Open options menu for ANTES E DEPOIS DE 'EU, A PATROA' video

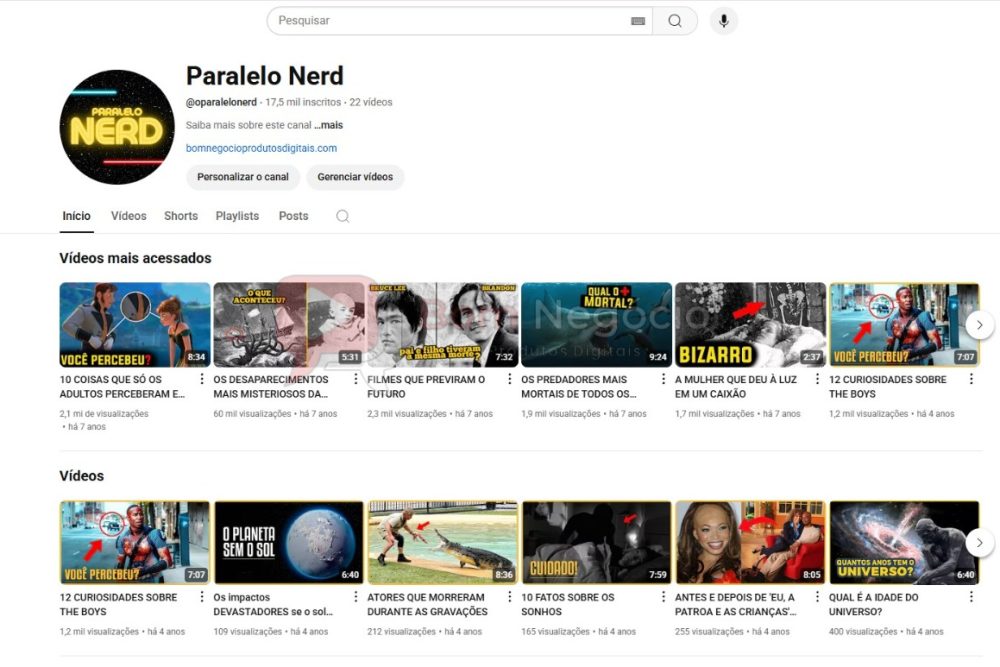coord(818,597)
